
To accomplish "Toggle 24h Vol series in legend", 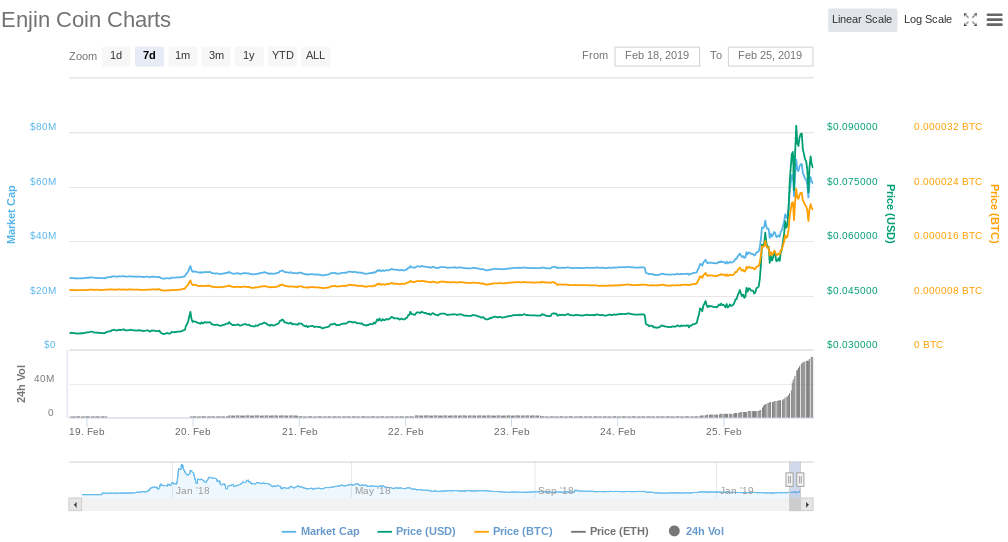I will pos(696,531).
